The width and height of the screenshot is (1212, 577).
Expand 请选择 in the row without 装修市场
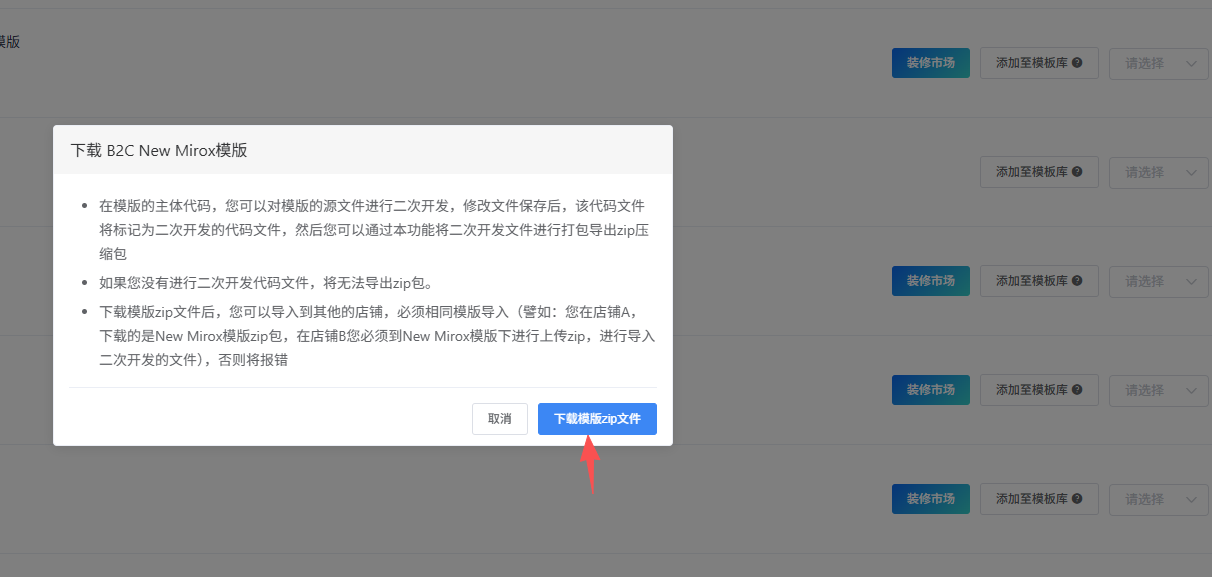point(1159,172)
